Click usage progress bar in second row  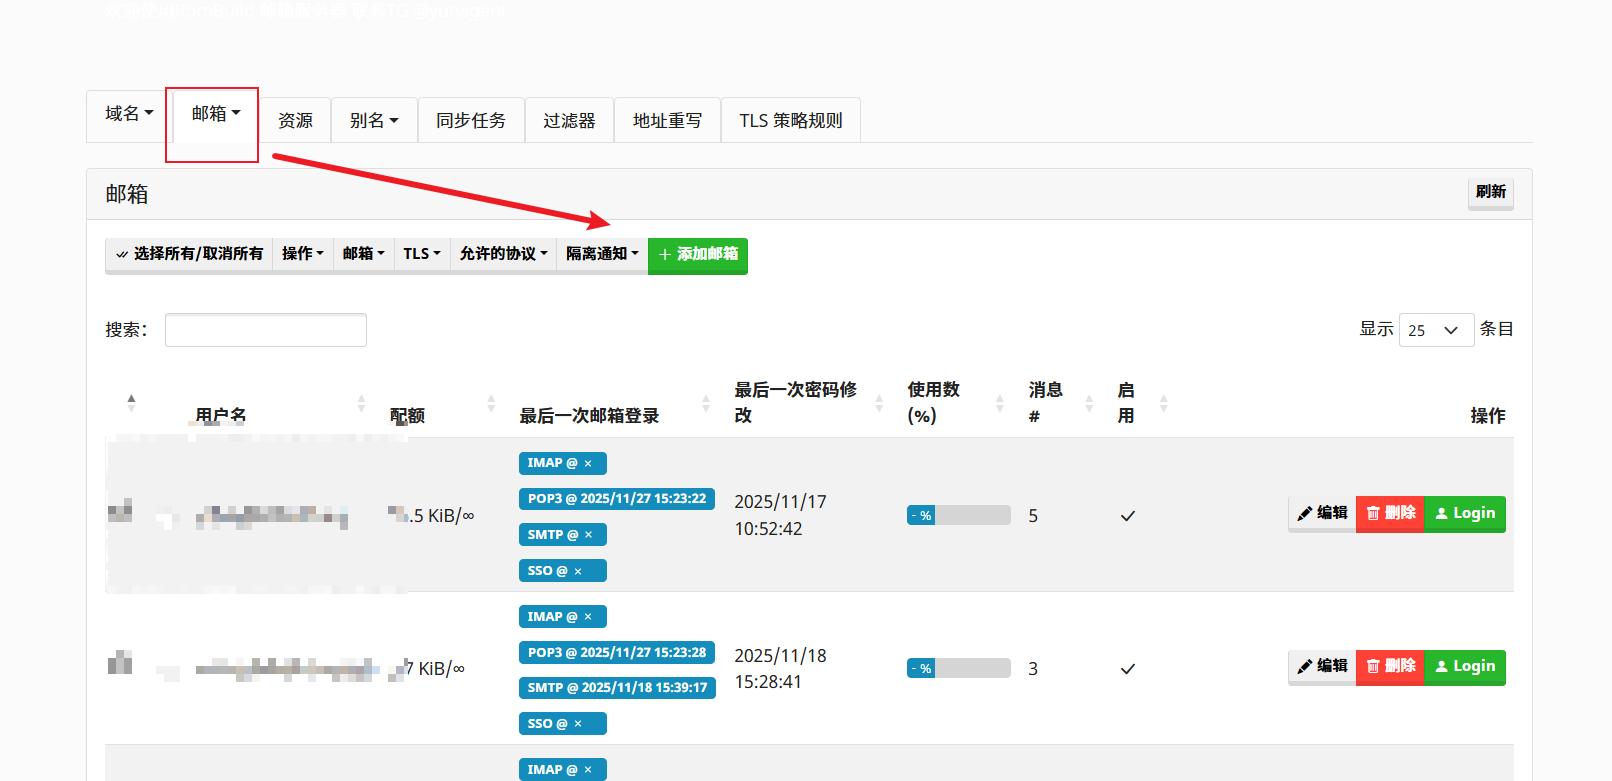(x=959, y=669)
